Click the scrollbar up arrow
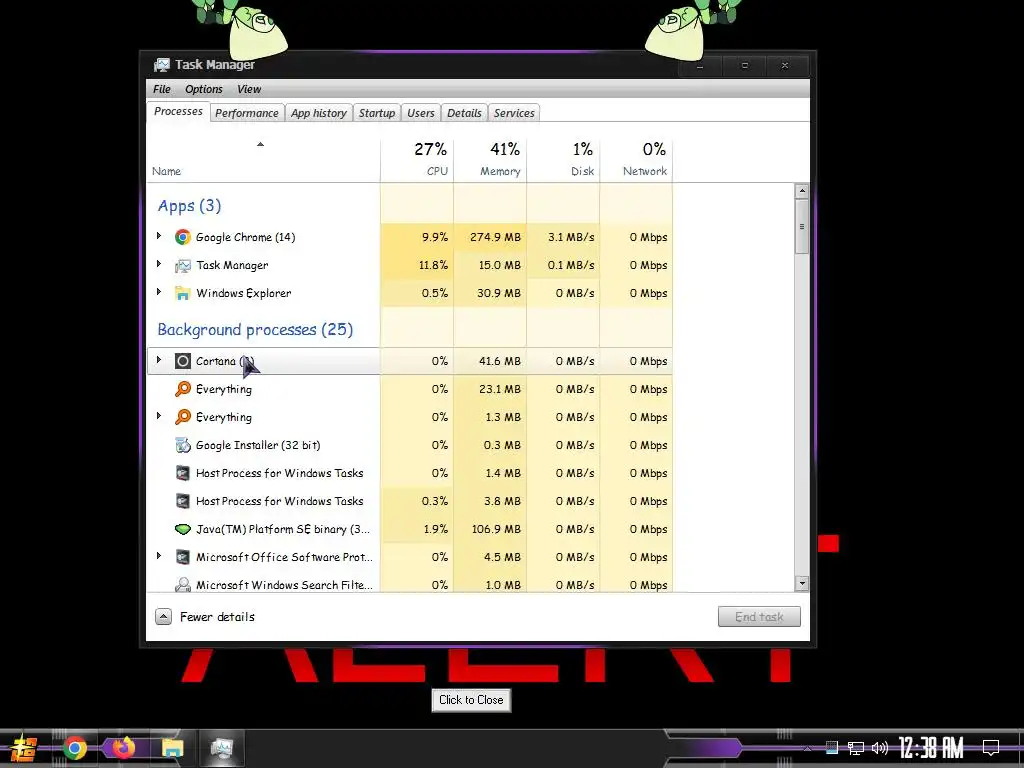 [802, 191]
